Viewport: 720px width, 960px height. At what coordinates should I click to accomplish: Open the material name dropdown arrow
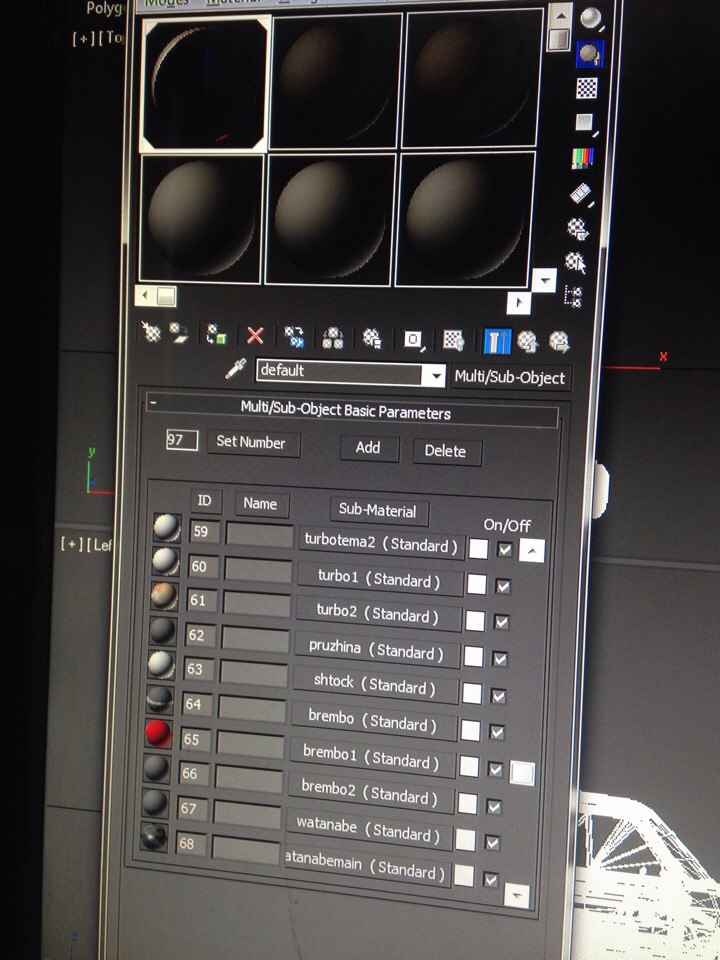click(x=435, y=375)
